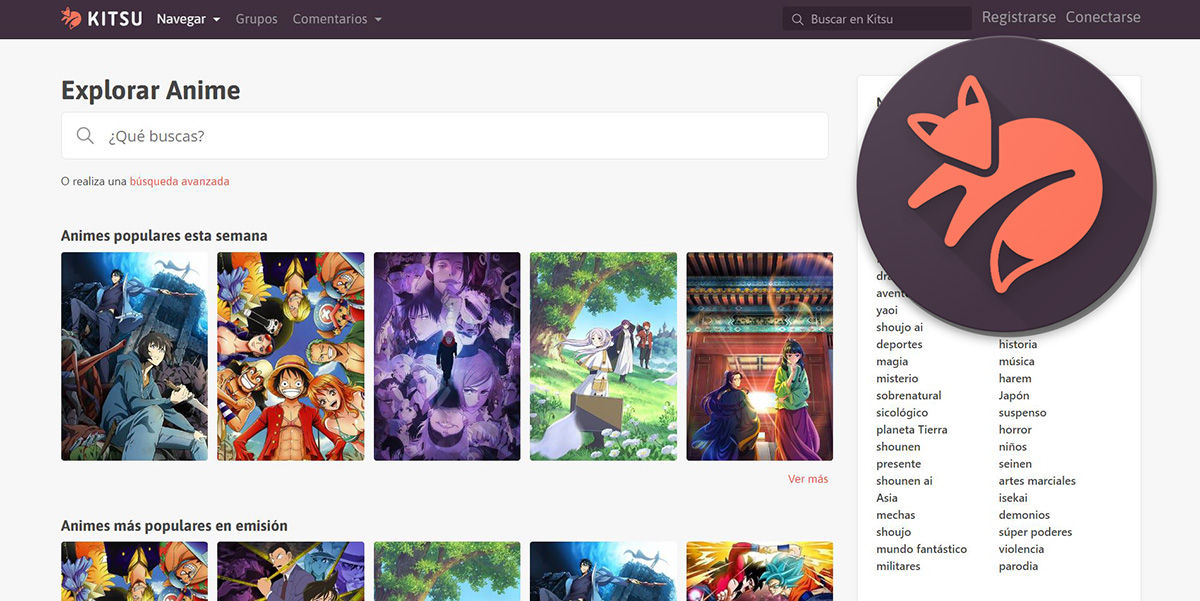
Task: Browse the presente category
Action: point(899,464)
